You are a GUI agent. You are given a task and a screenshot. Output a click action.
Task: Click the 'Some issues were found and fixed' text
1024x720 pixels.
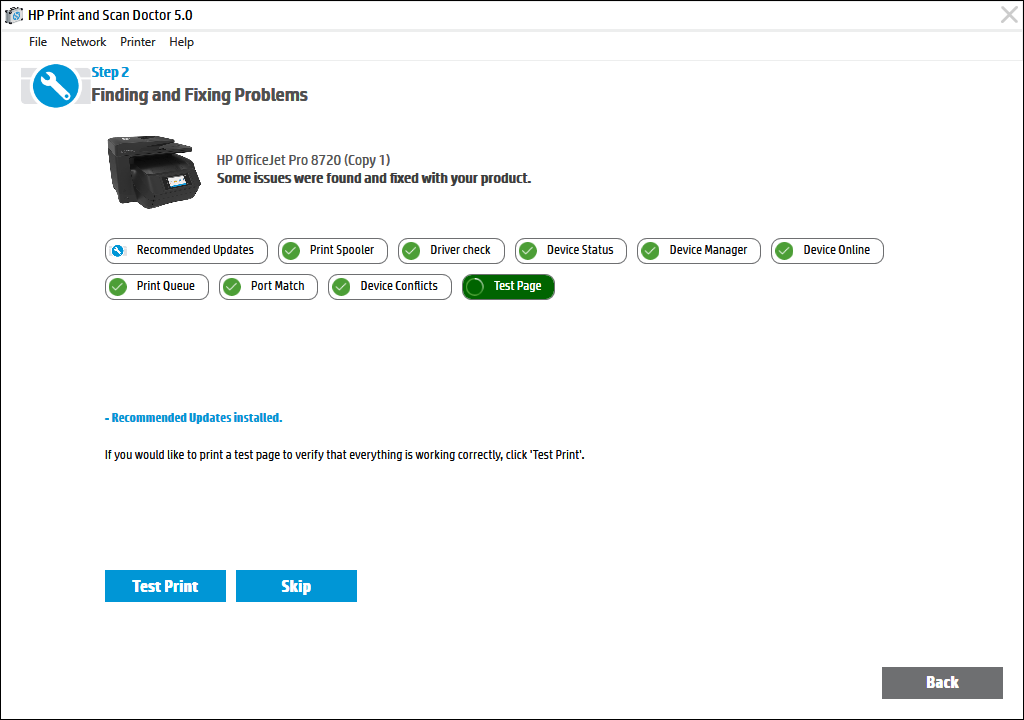374,178
